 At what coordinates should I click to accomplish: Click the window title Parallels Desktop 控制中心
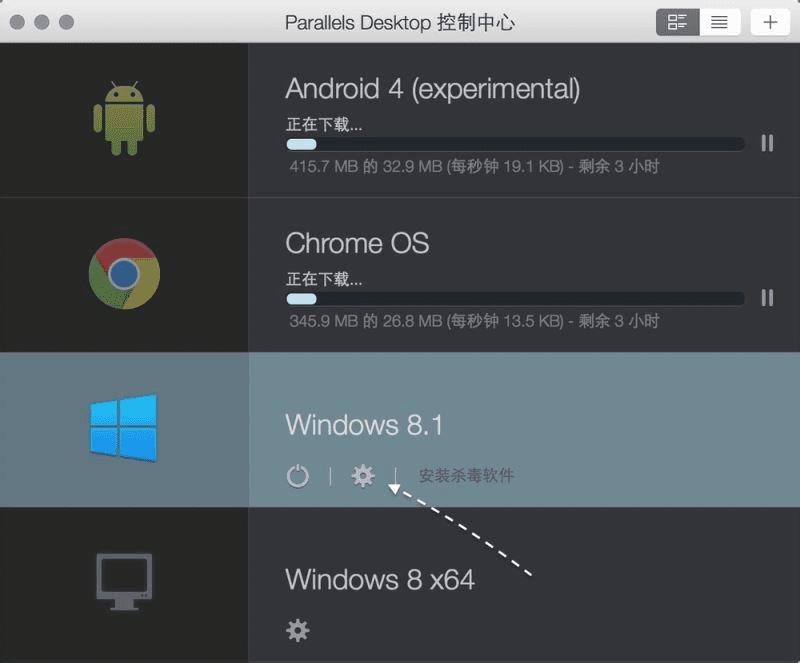point(399,22)
